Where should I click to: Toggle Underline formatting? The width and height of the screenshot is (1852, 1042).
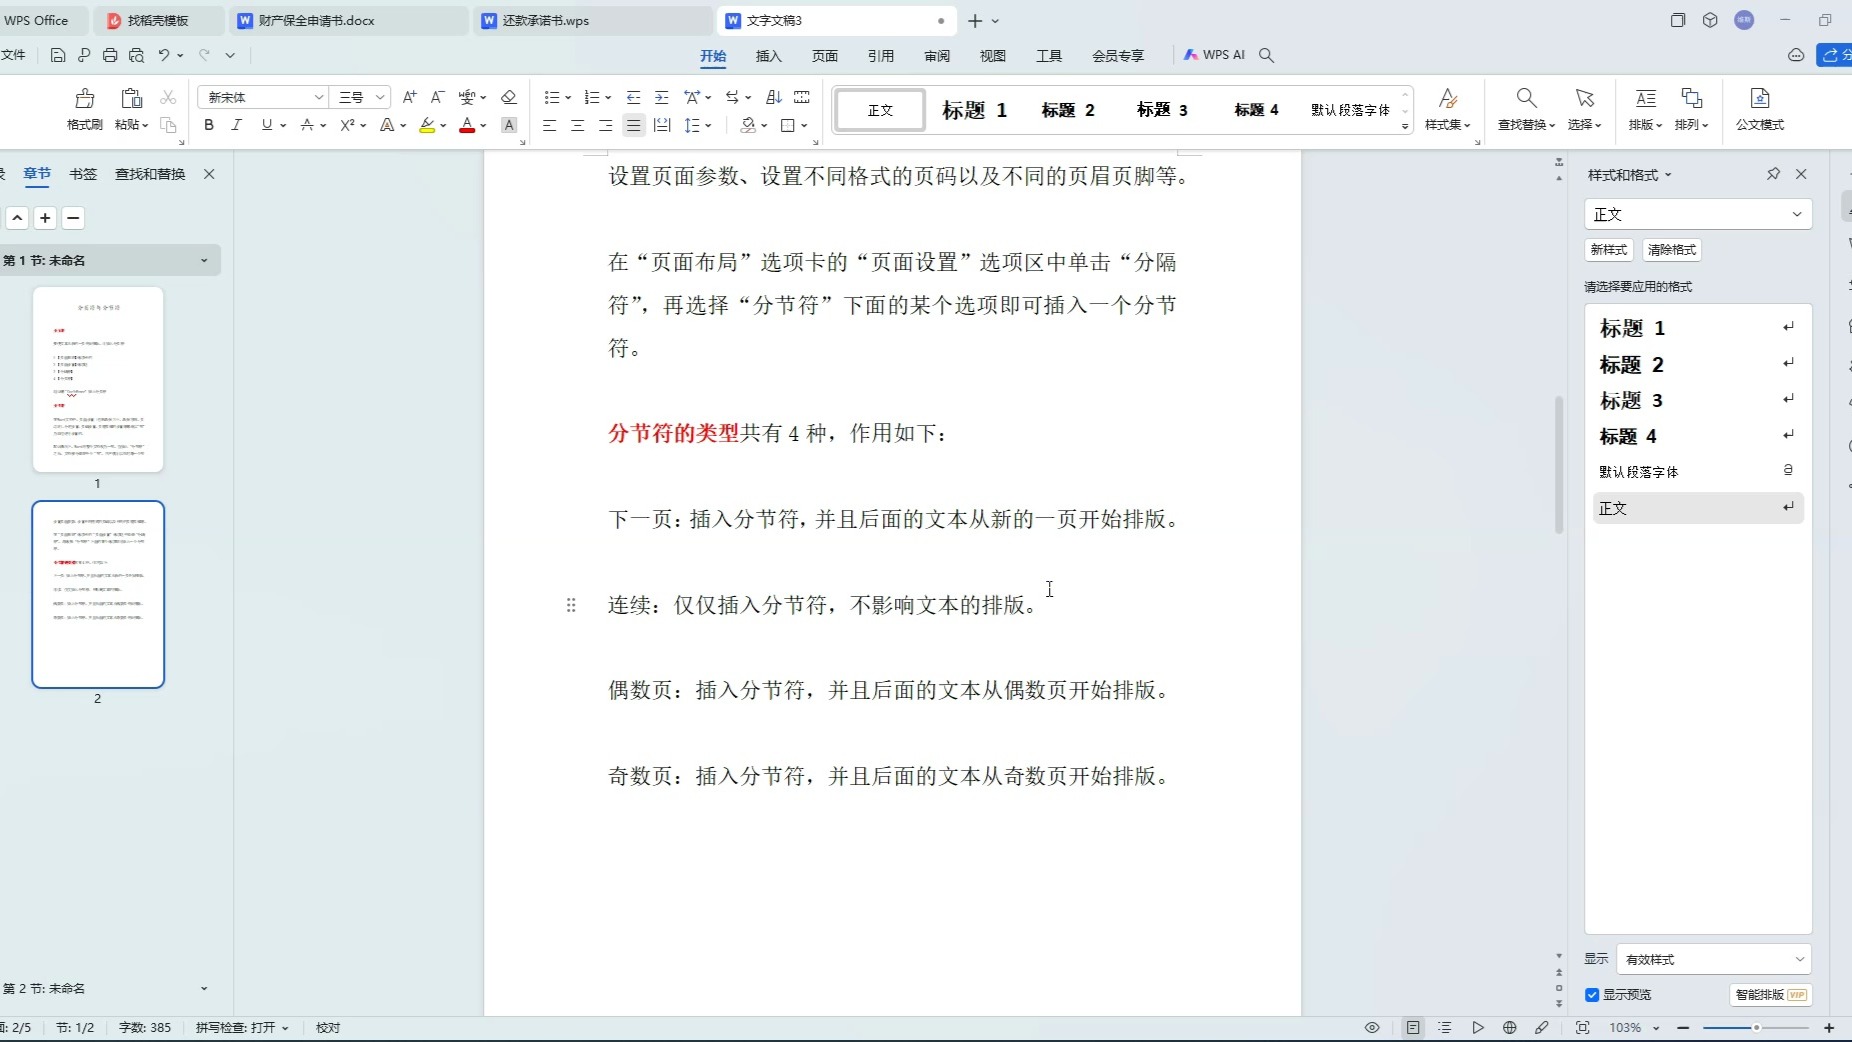[266, 125]
